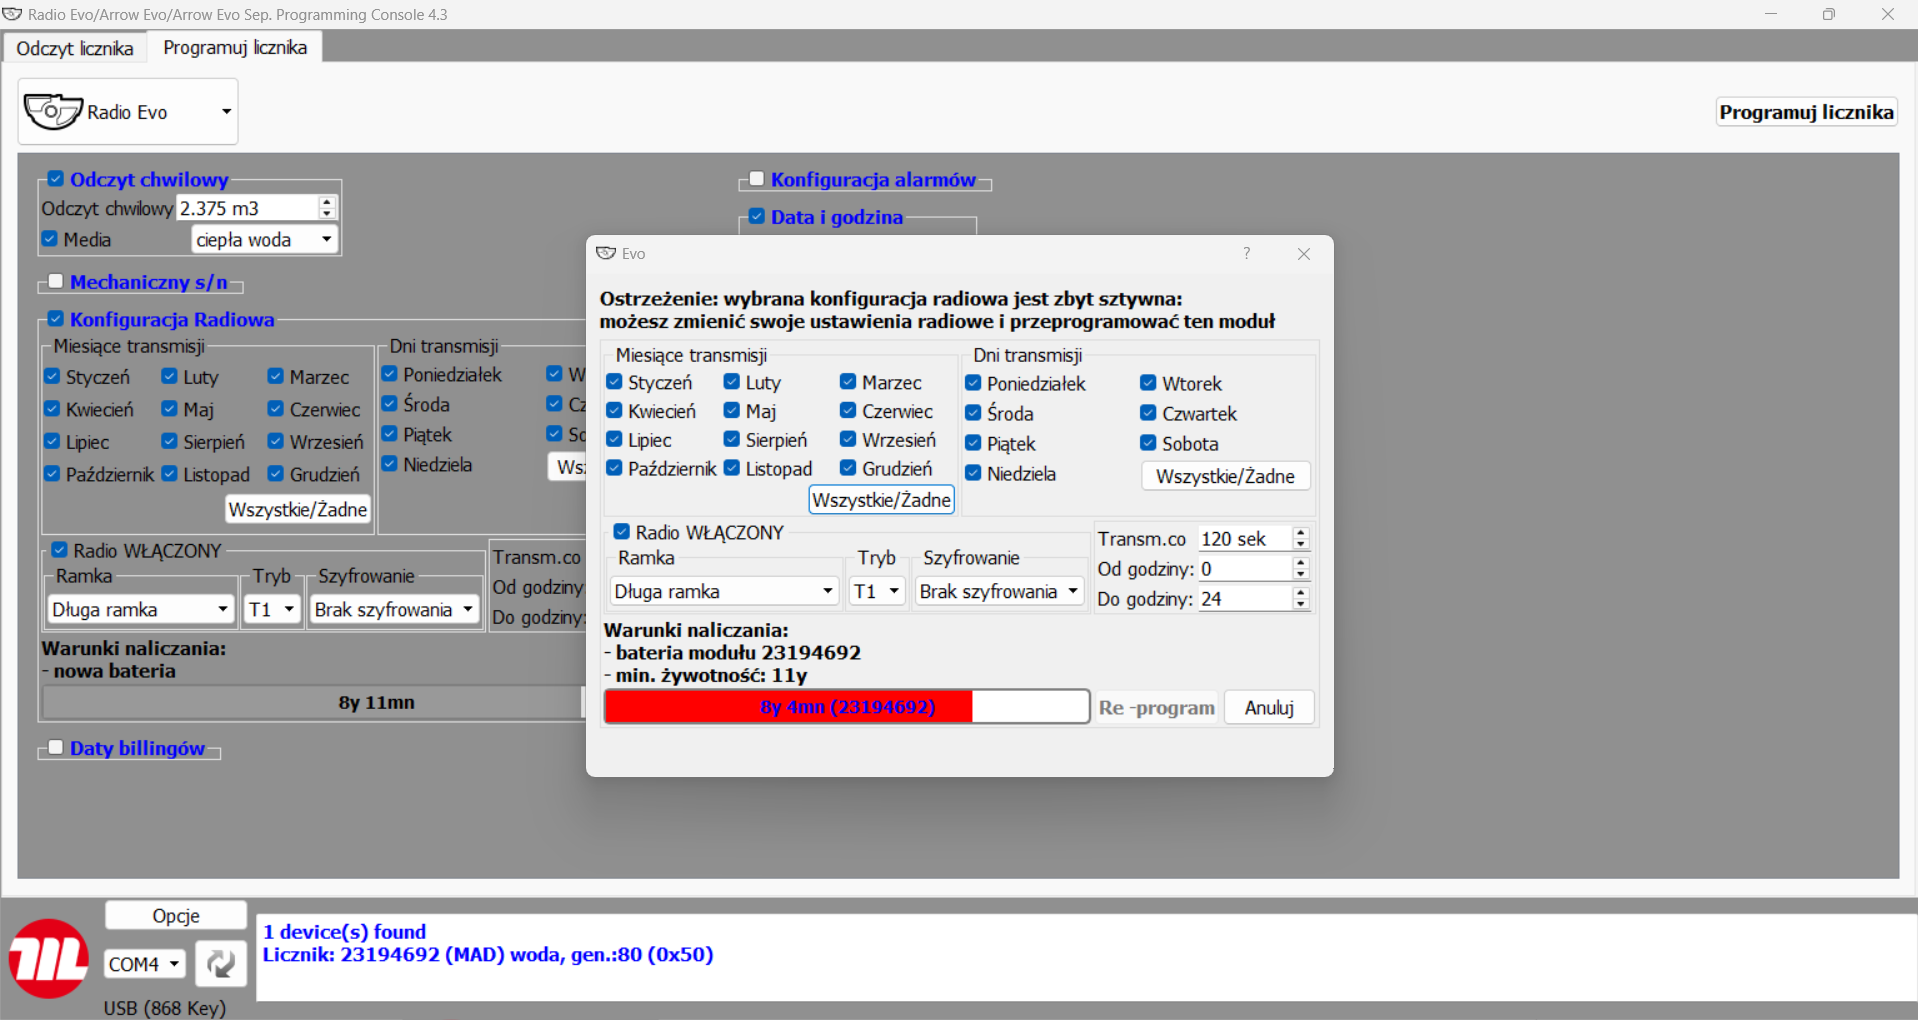Click the Licznik: 23194692 log line
1918x1020 pixels.
488,954
